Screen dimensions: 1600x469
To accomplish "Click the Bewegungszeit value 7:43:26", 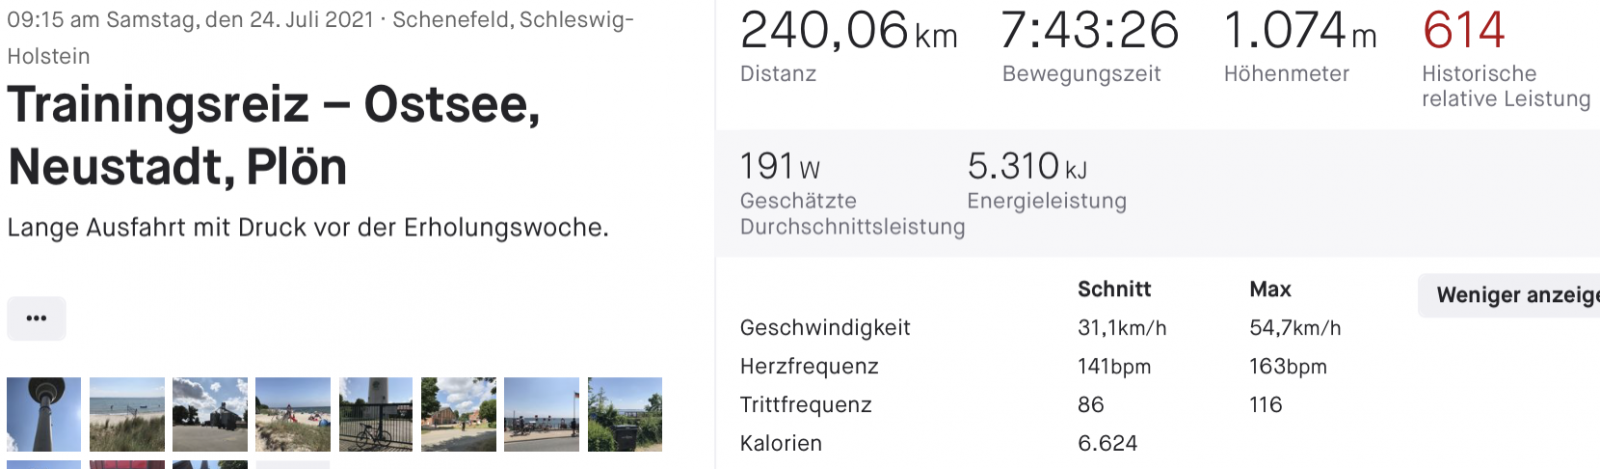I will click(x=1089, y=31).
